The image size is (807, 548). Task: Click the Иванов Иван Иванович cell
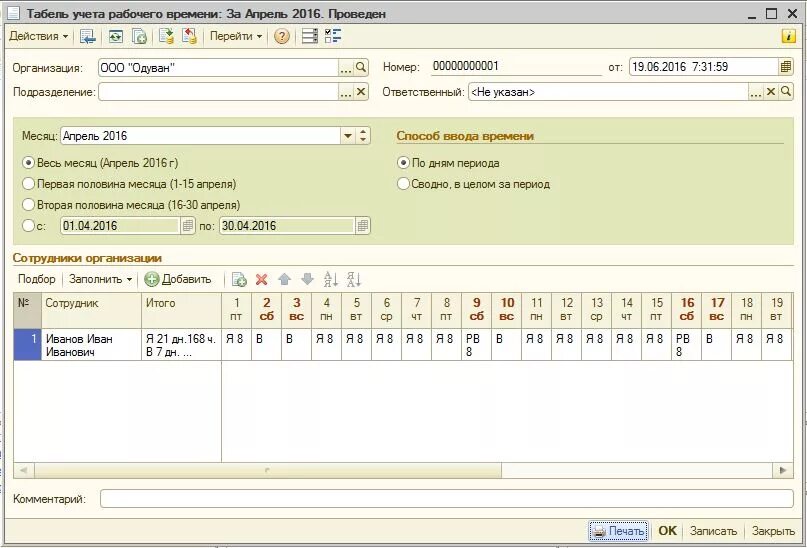(x=91, y=345)
